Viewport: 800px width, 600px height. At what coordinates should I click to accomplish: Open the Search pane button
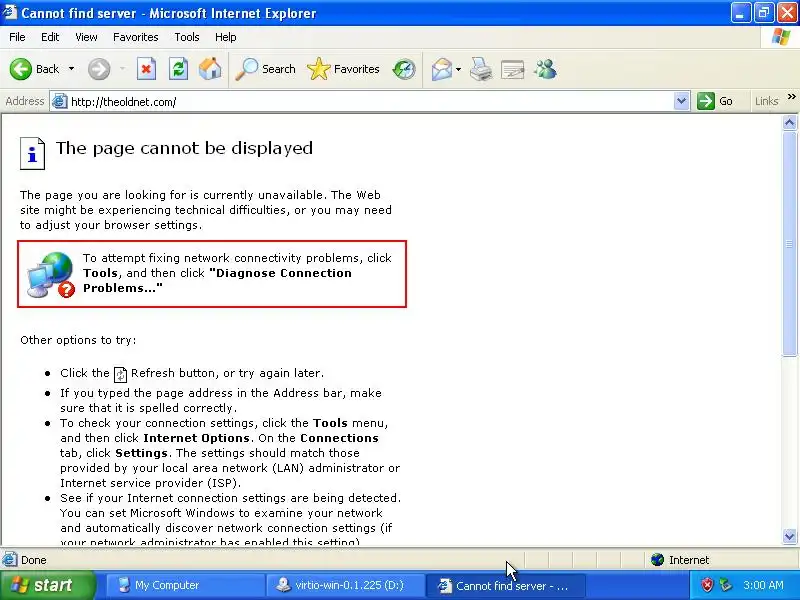tap(265, 69)
